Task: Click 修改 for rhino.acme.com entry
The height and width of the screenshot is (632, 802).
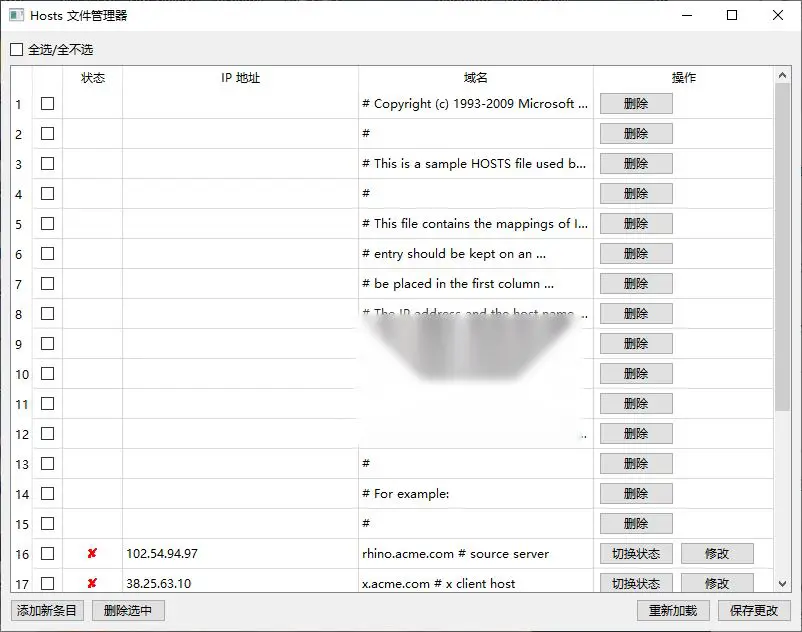Action: coord(717,554)
